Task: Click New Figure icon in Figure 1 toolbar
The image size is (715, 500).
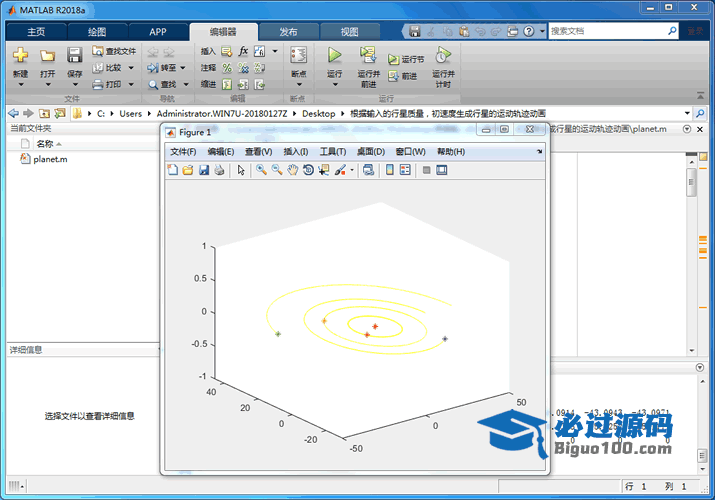Action: (172, 170)
